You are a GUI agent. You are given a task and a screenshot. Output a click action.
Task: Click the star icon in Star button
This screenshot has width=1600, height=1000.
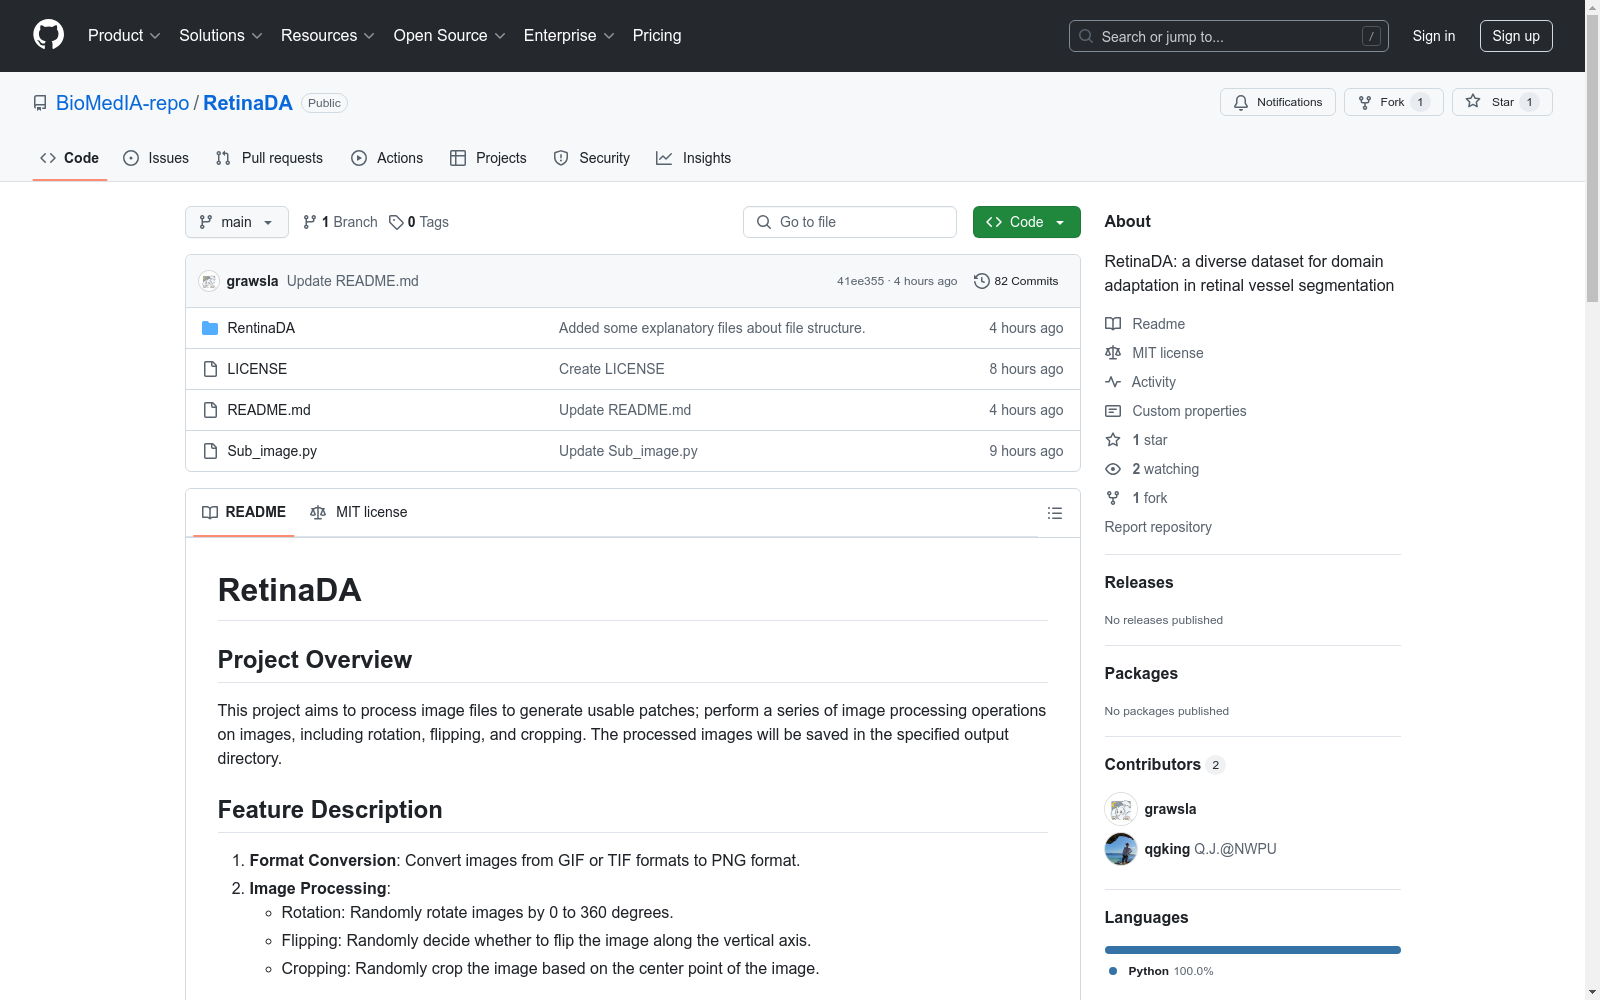tap(1473, 101)
